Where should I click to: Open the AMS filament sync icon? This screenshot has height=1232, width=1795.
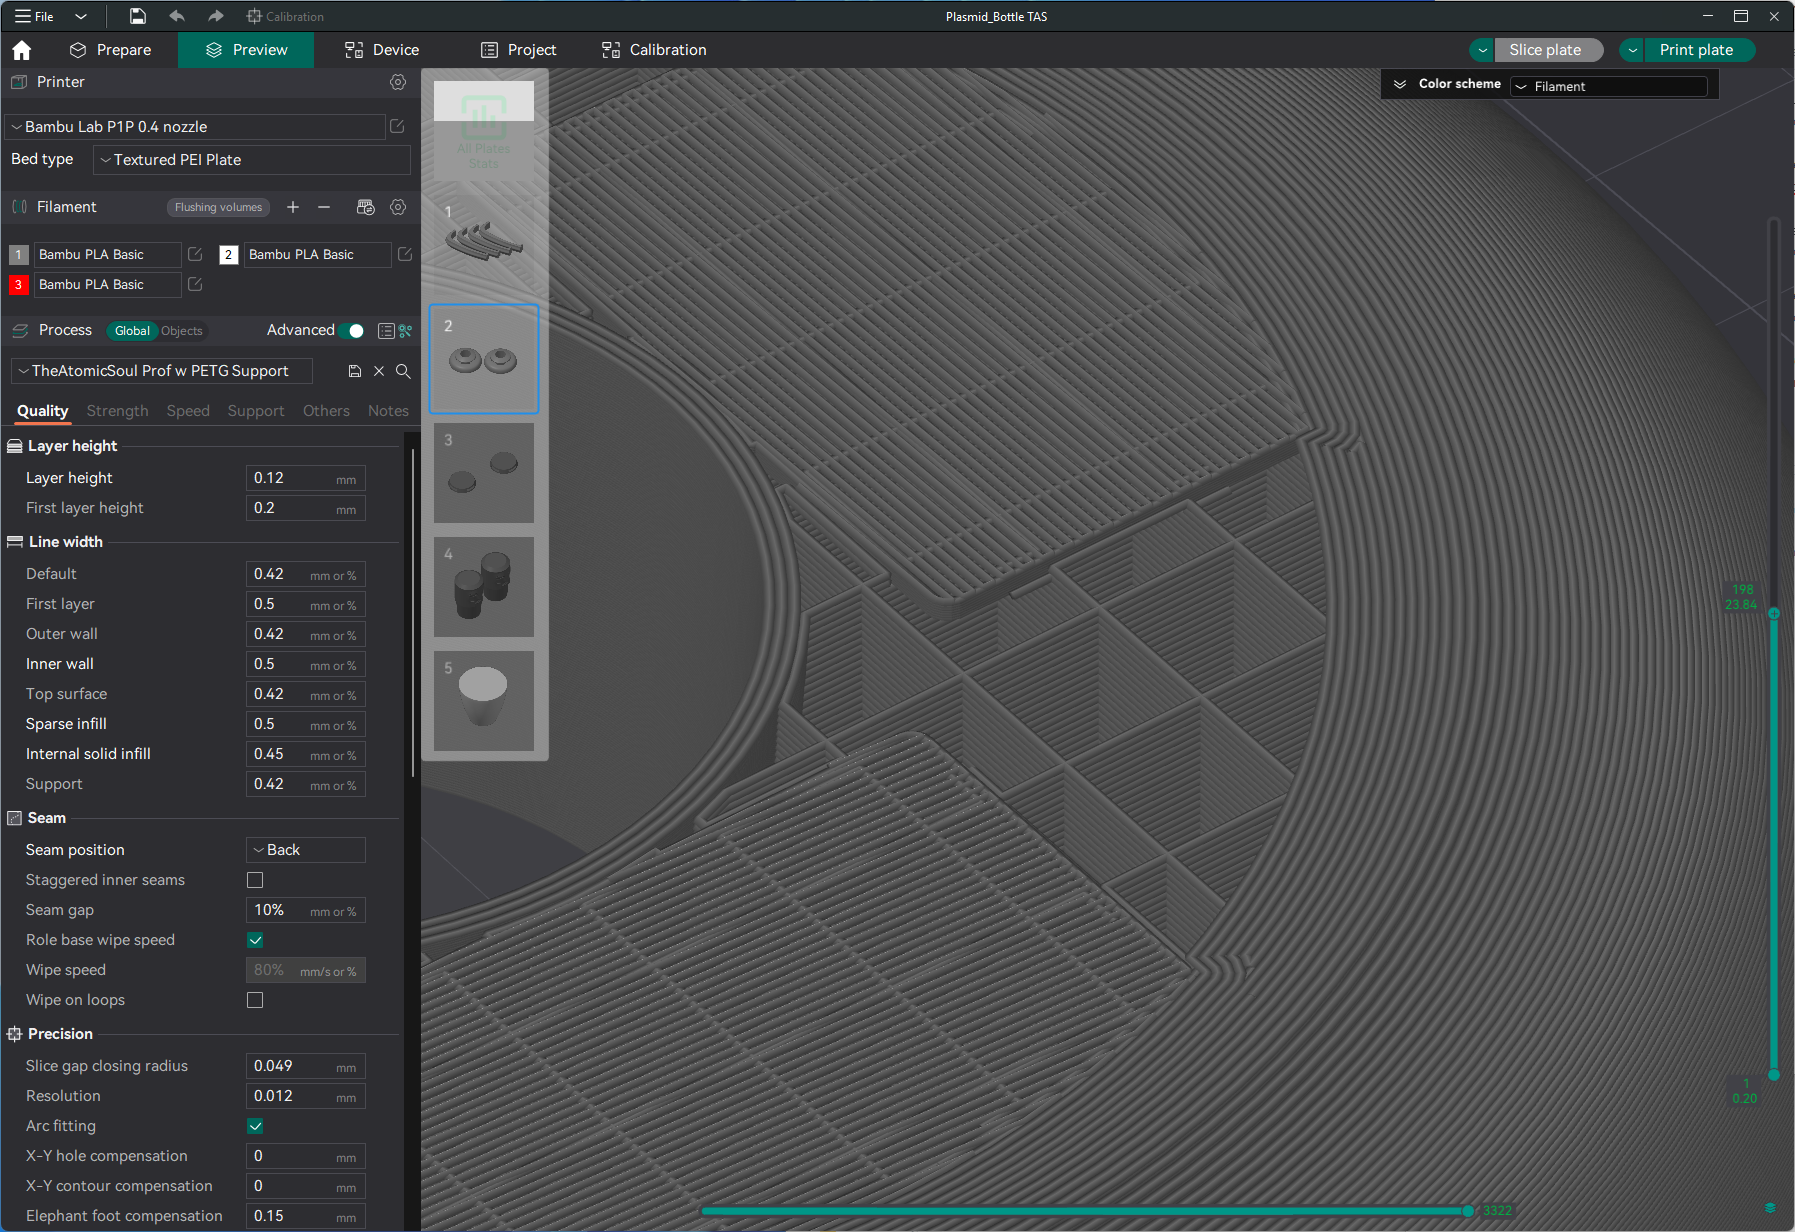(366, 207)
